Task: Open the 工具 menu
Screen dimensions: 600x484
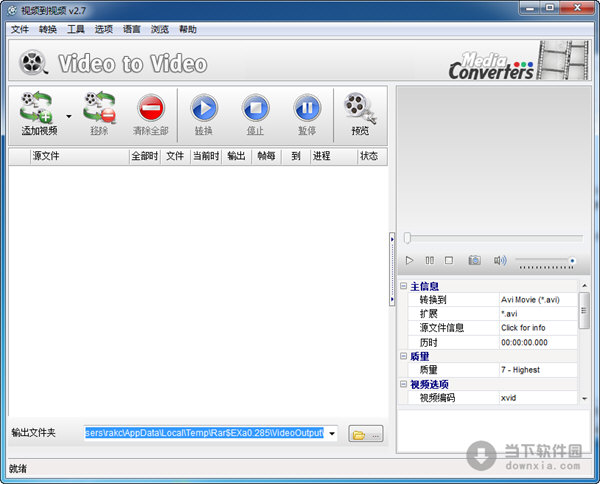Action: point(76,29)
